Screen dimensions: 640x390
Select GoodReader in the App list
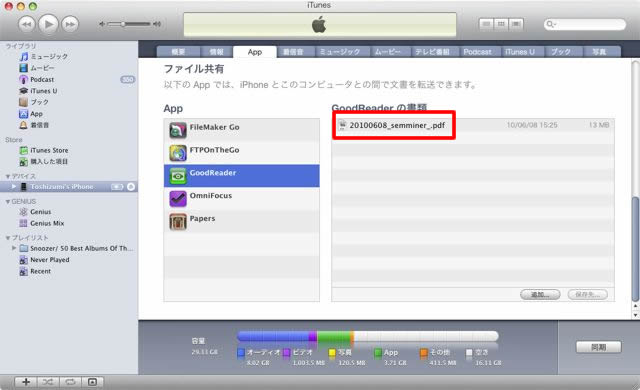pos(242,176)
